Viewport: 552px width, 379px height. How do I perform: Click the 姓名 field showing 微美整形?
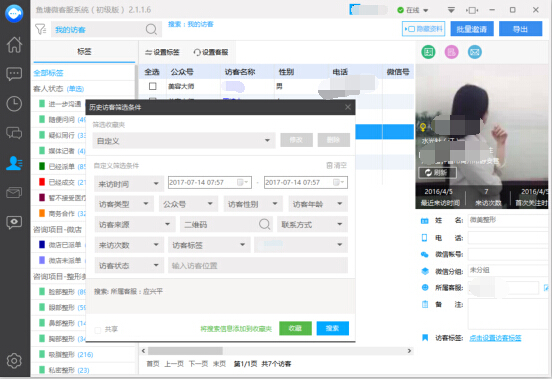pos(509,220)
